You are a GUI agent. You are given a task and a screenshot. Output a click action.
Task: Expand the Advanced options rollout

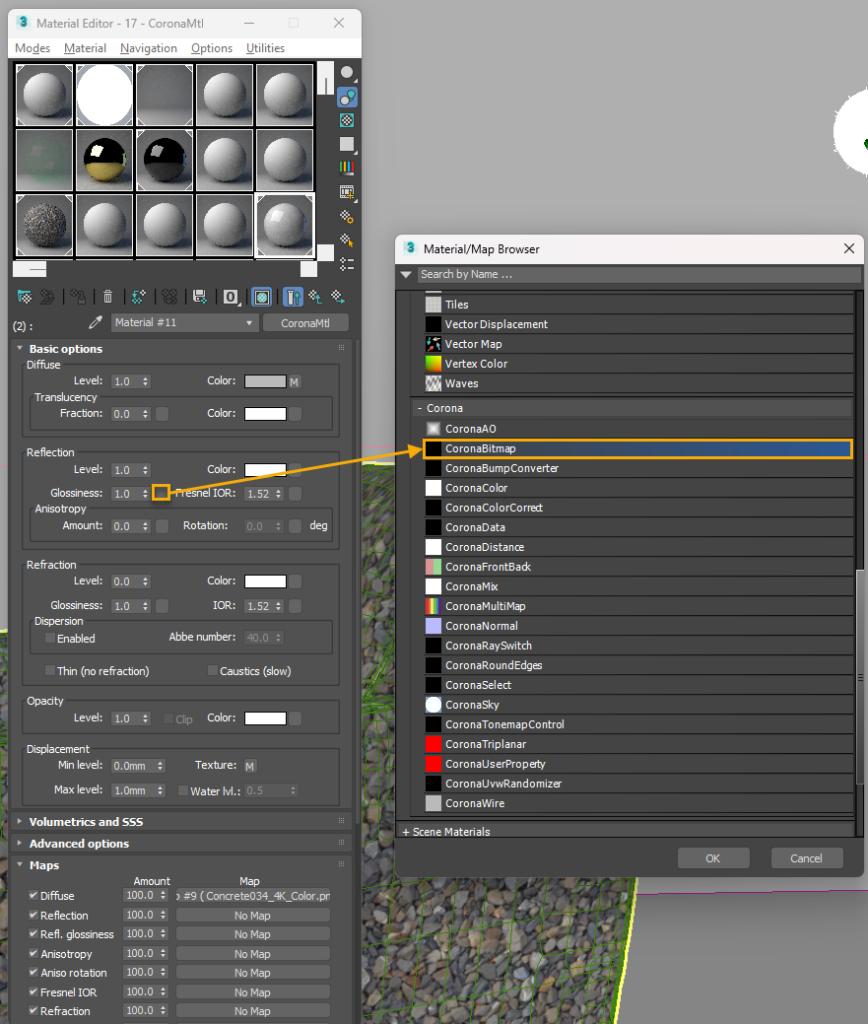[20, 843]
